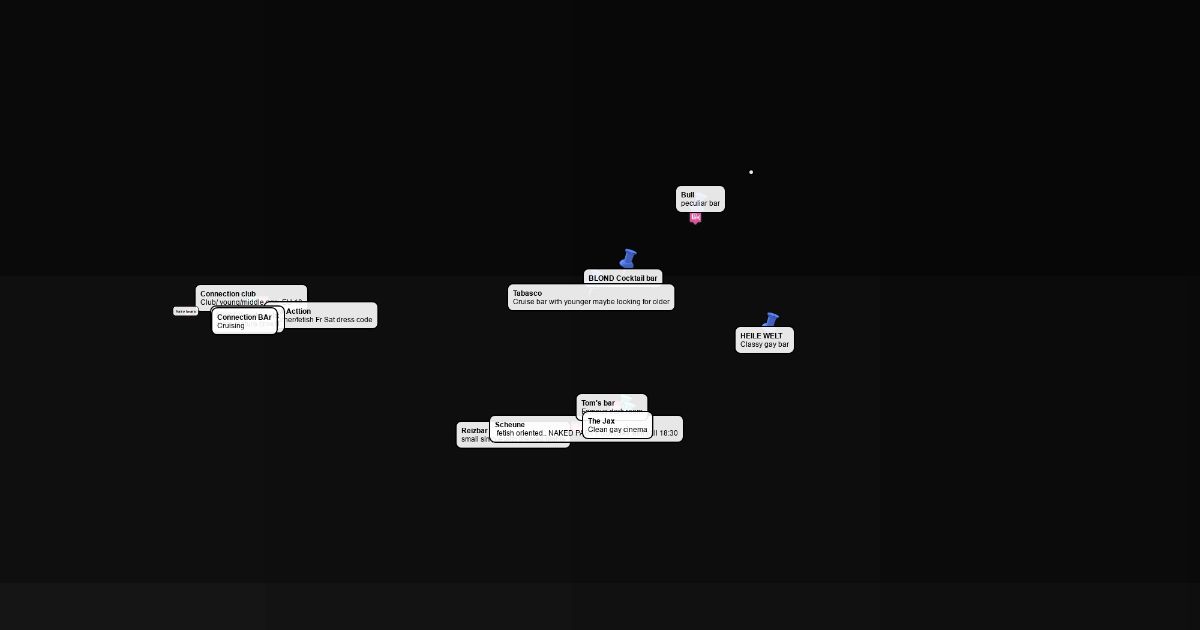
Task: Click the blue pushpin above HEILE WELT
Action: click(770, 319)
